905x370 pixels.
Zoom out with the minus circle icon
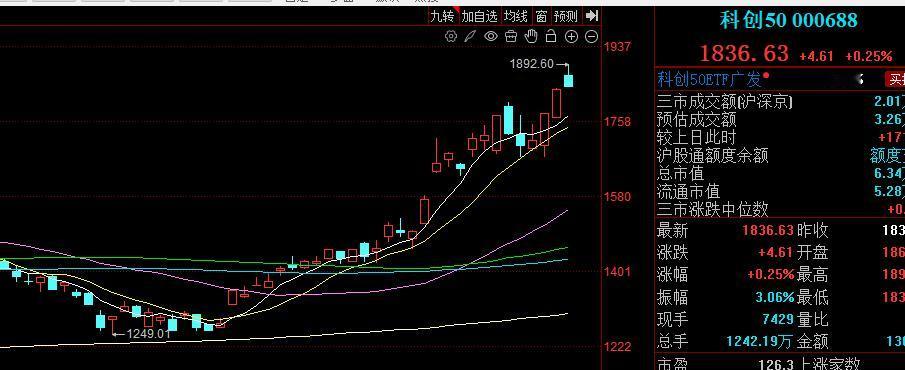592,36
